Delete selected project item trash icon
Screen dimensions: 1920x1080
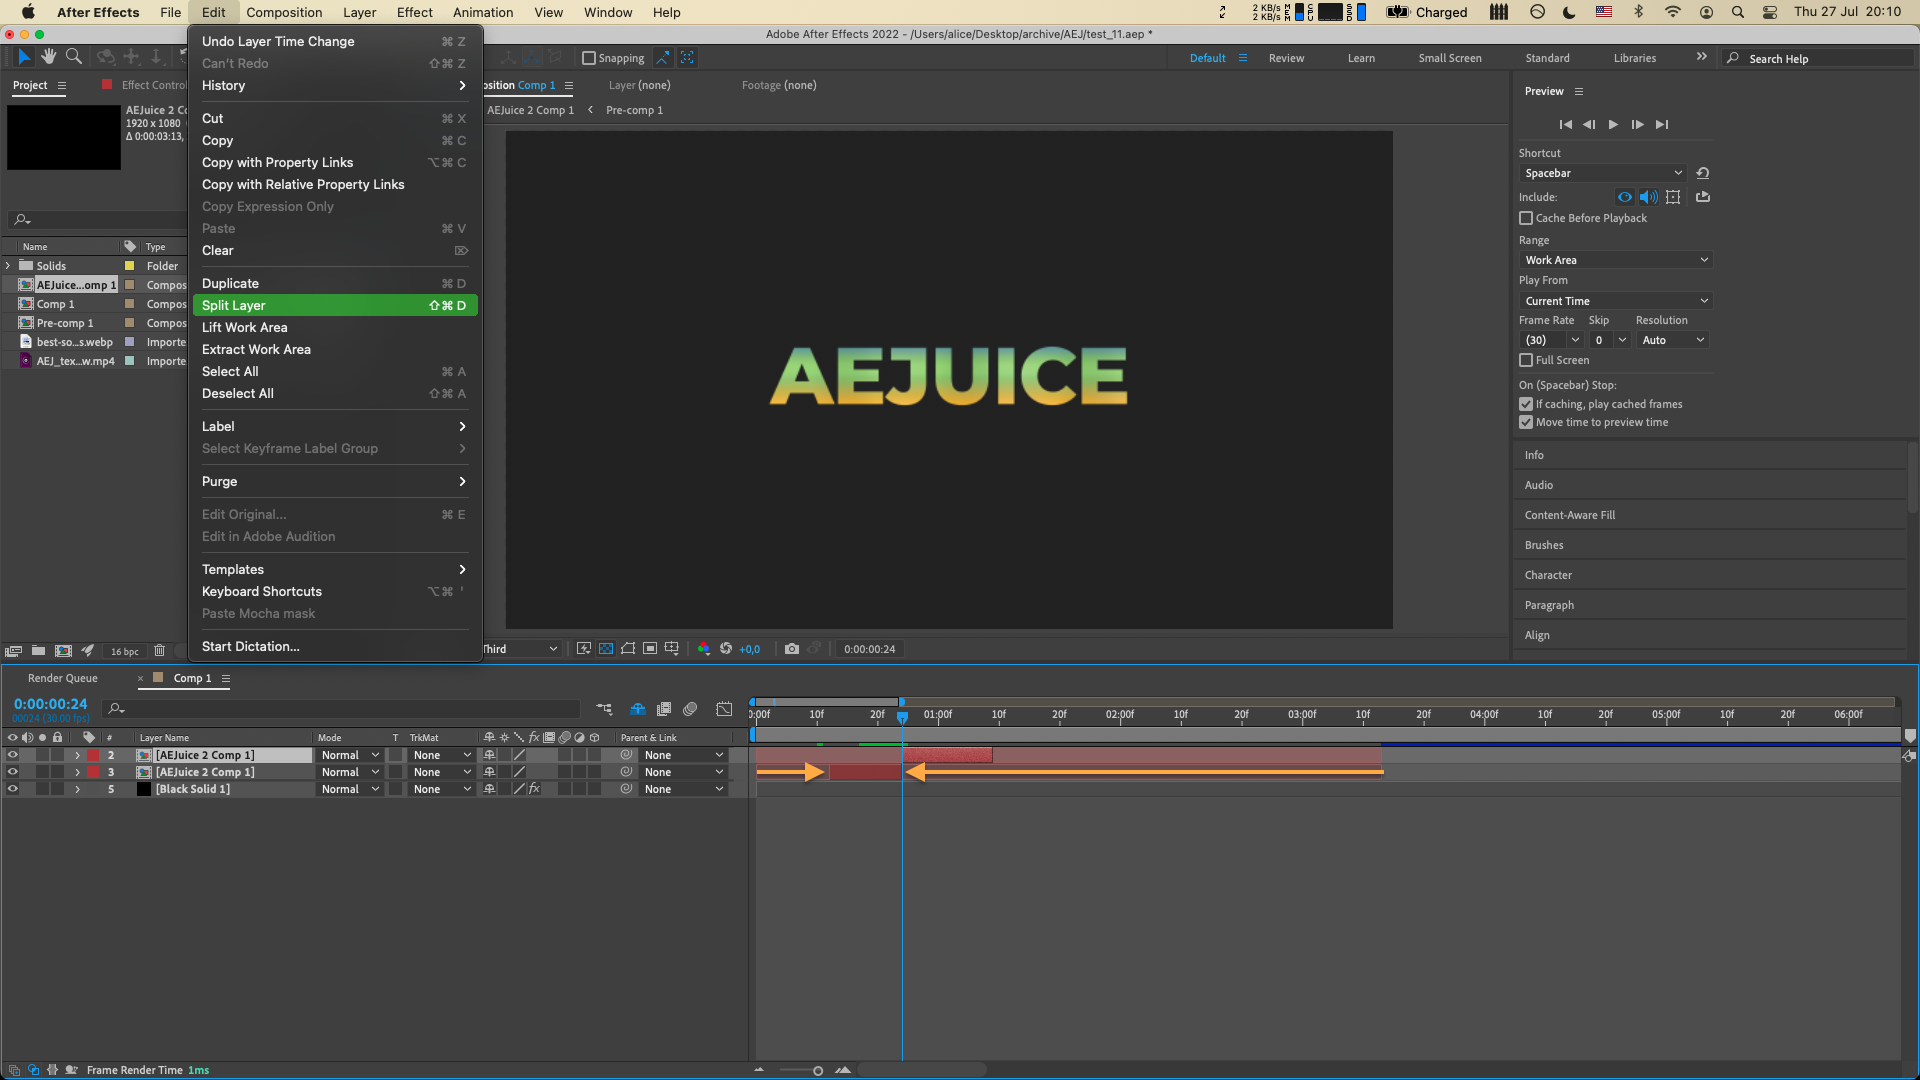(159, 651)
